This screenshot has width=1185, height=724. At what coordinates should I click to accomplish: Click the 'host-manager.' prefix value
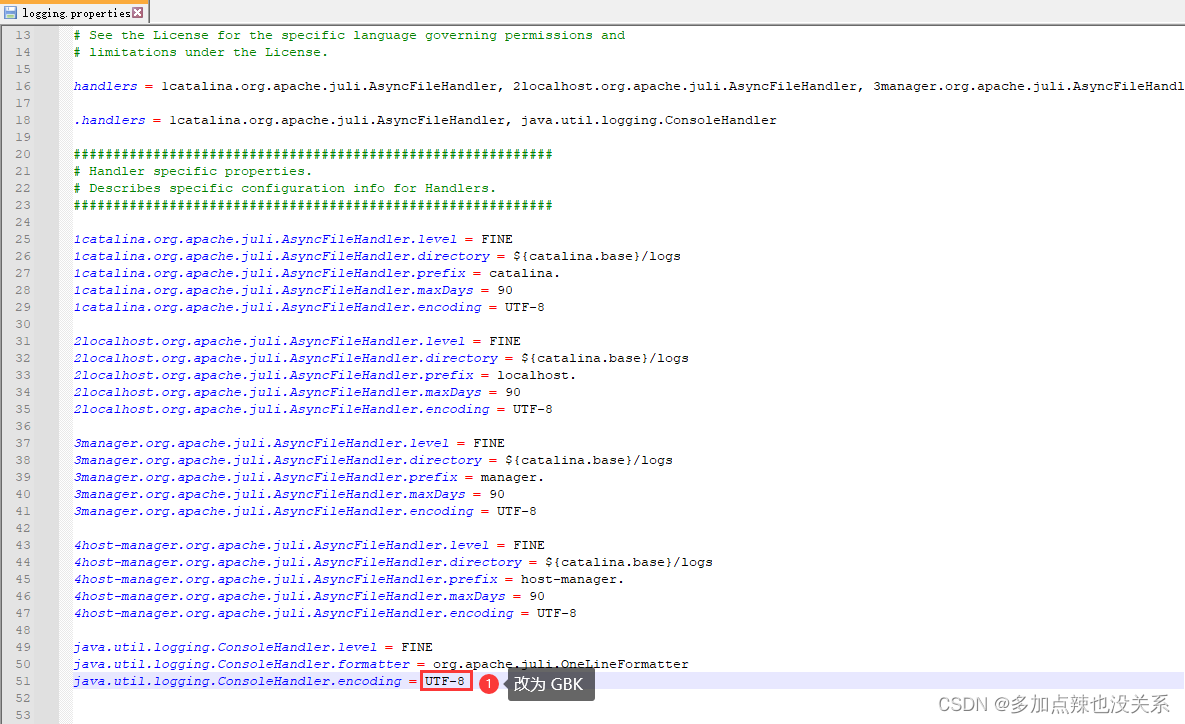click(573, 579)
